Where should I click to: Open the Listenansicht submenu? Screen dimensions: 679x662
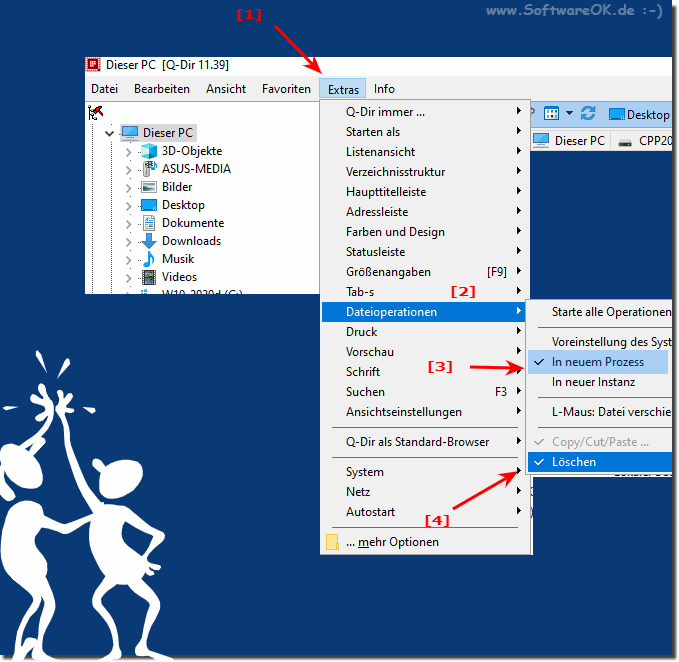[x=425, y=152]
